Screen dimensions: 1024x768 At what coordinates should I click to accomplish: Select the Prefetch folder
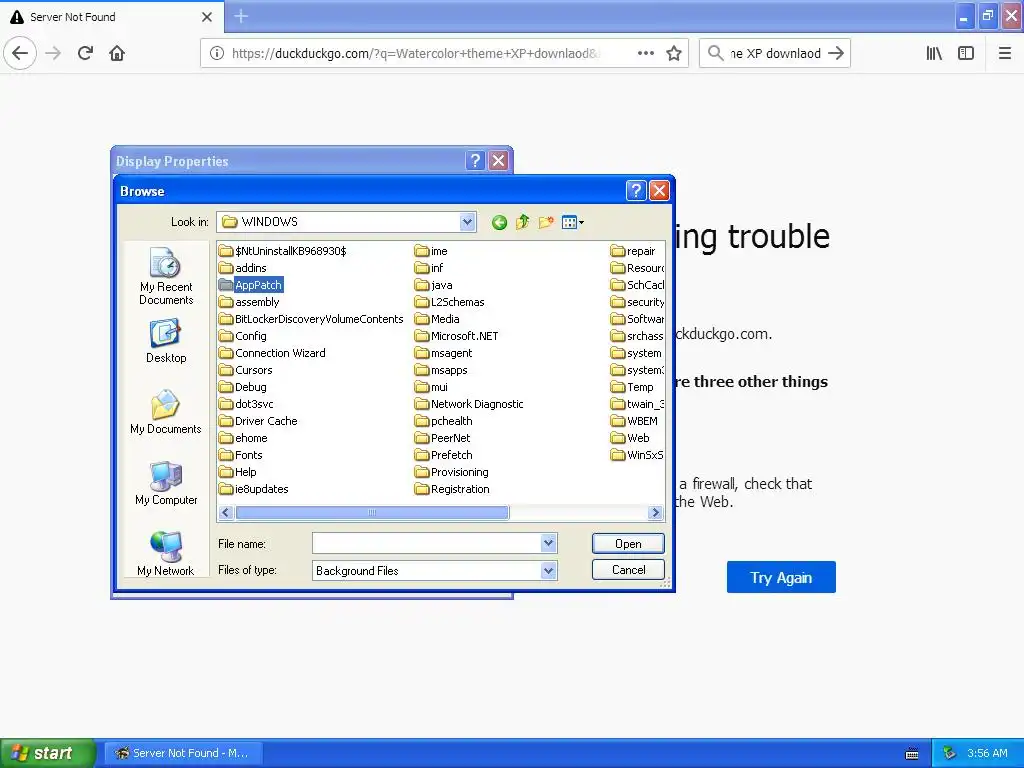click(x=443, y=455)
